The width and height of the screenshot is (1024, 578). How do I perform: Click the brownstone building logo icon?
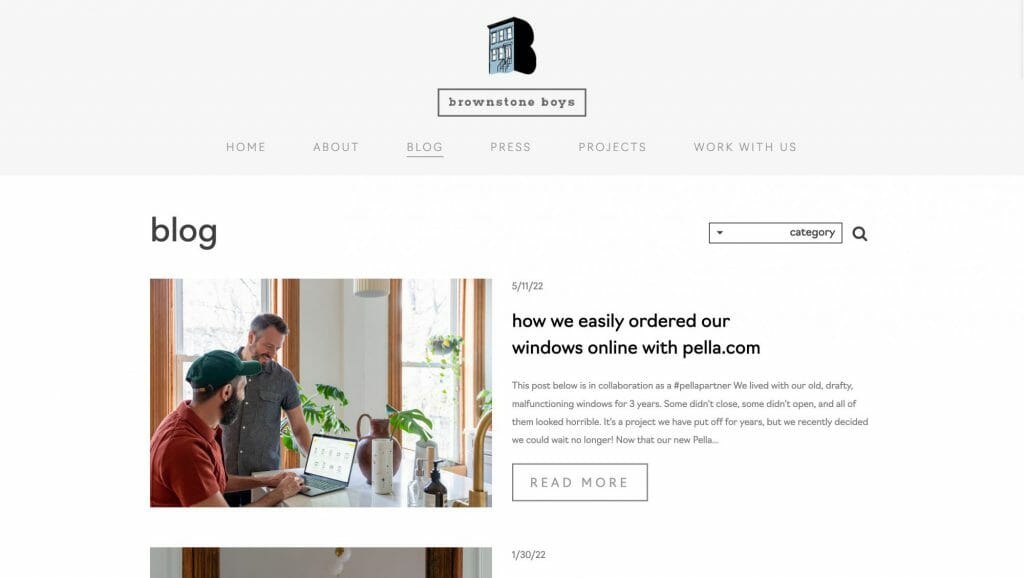click(511, 46)
